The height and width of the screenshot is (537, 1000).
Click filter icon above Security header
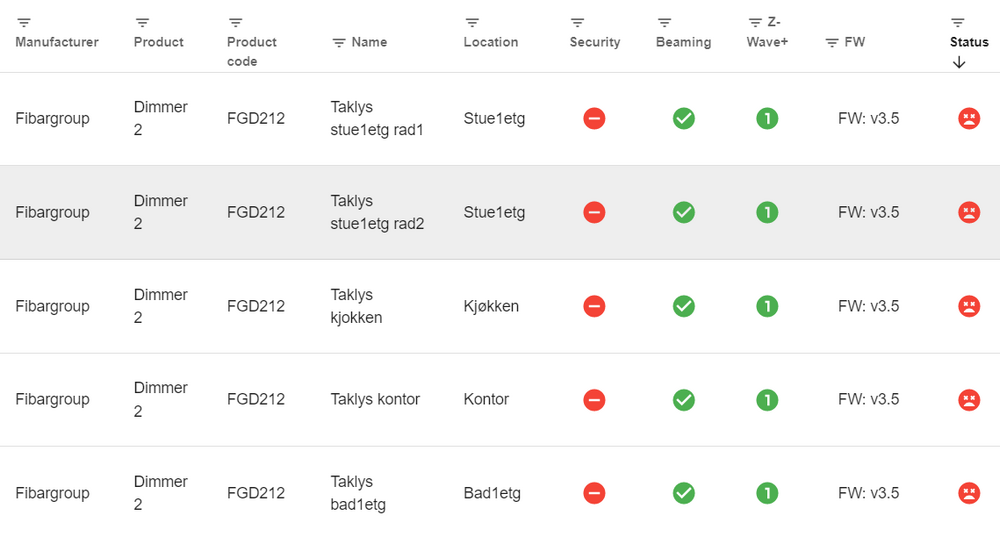(x=578, y=22)
